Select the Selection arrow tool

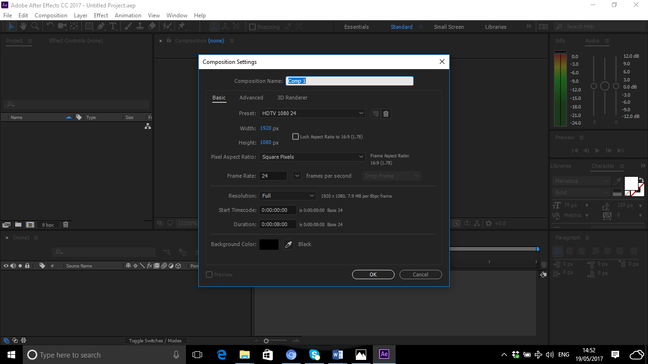[x=12, y=26]
